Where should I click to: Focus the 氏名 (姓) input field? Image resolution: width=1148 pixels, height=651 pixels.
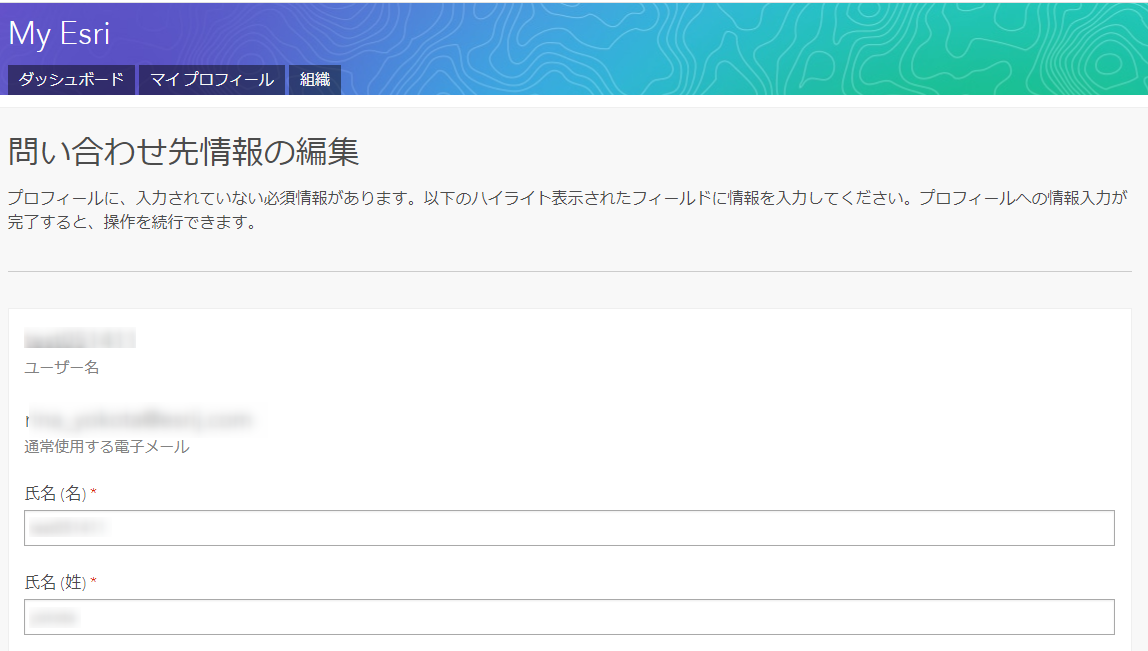point(569,617)
